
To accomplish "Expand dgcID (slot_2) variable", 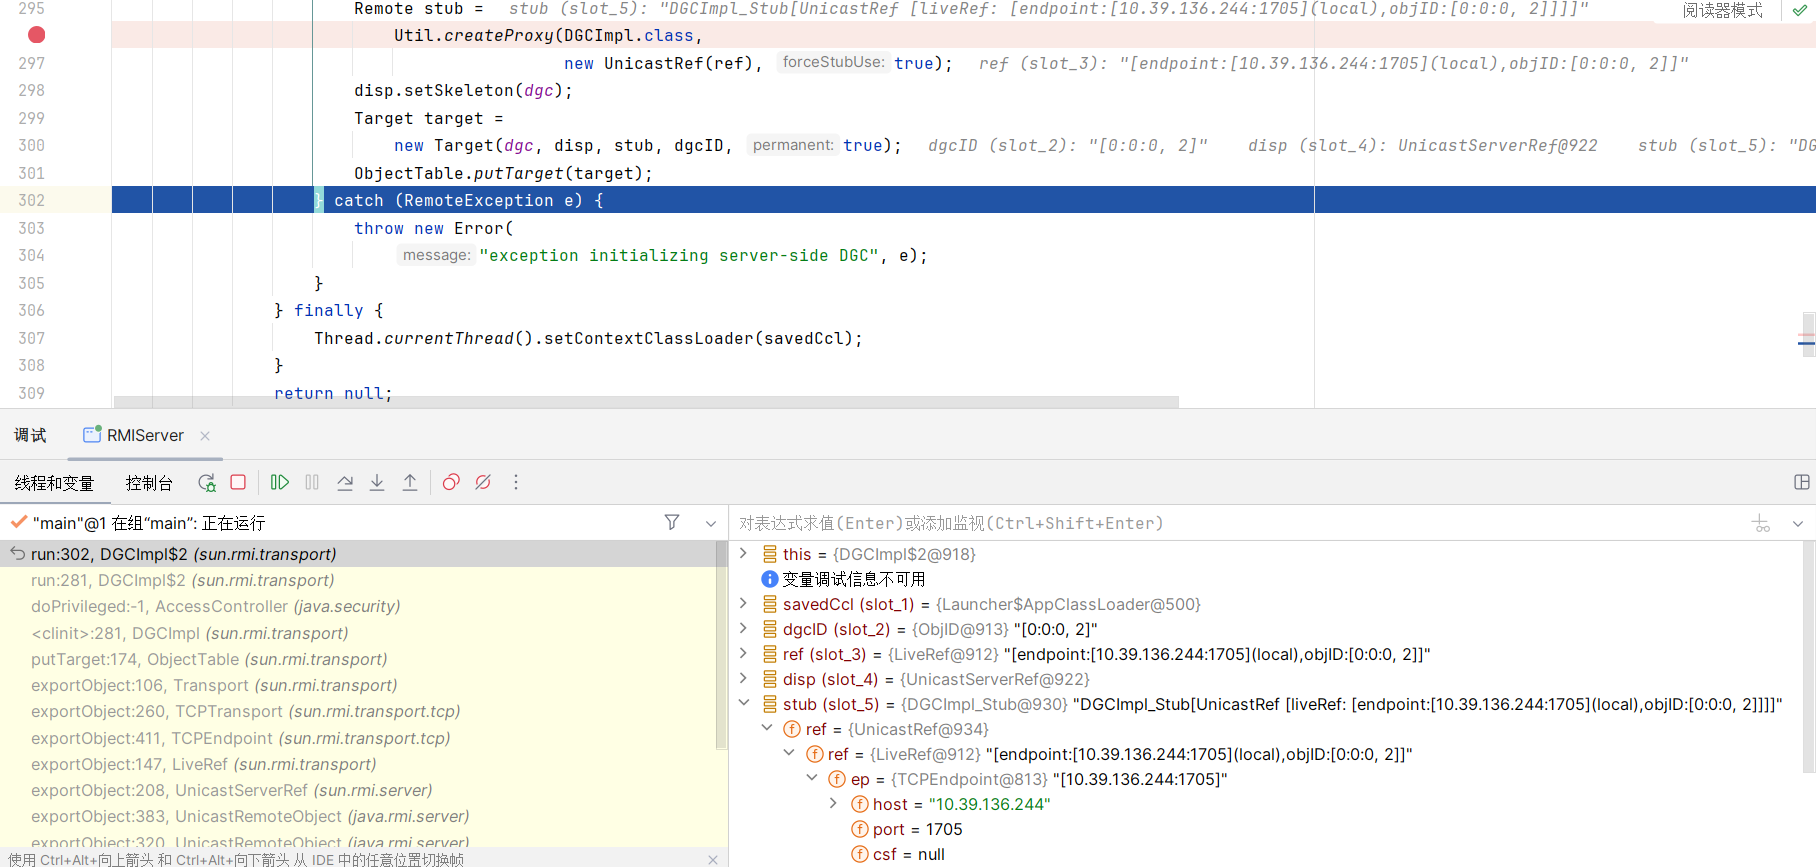I will pyautogui.click(x=743, y=628).
